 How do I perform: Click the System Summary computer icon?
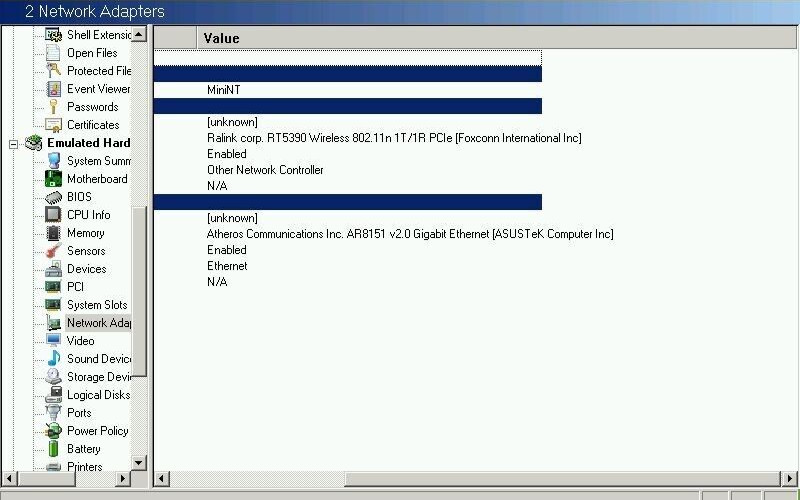(53, 161)
